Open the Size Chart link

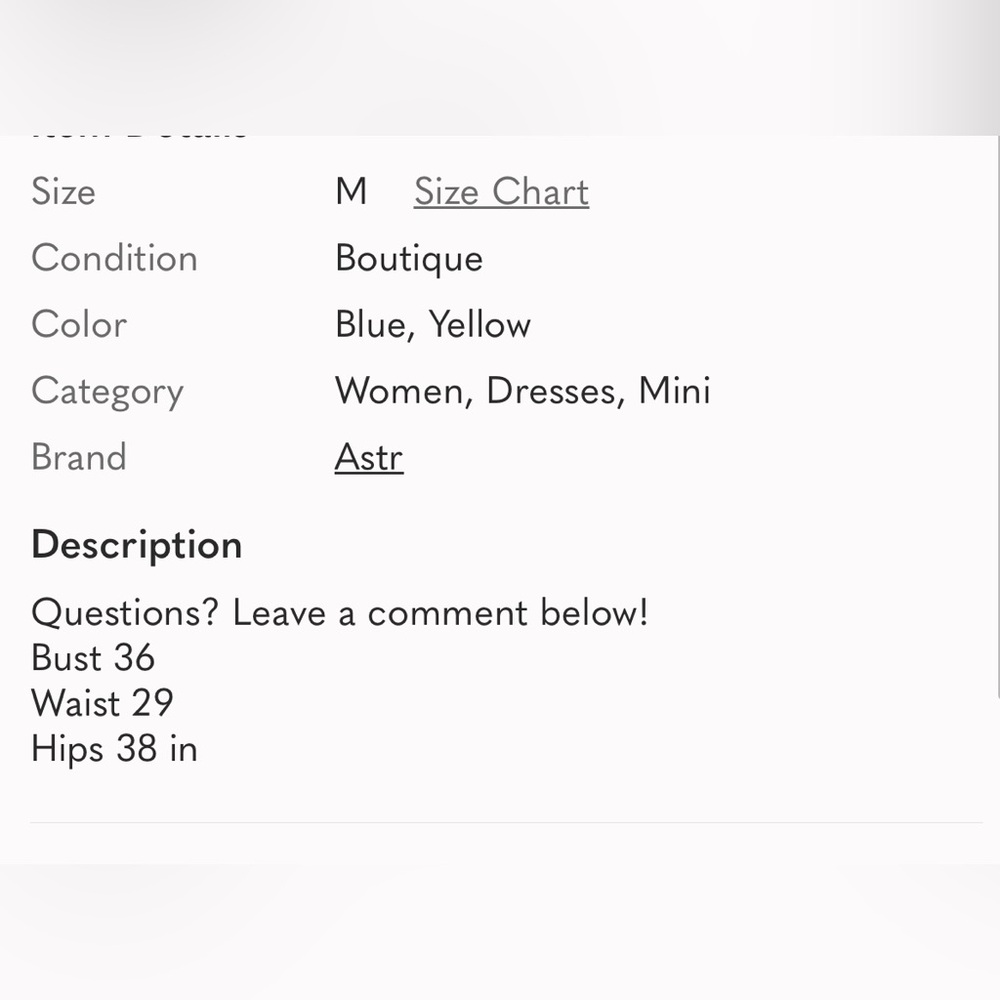(x=501, y=191)
